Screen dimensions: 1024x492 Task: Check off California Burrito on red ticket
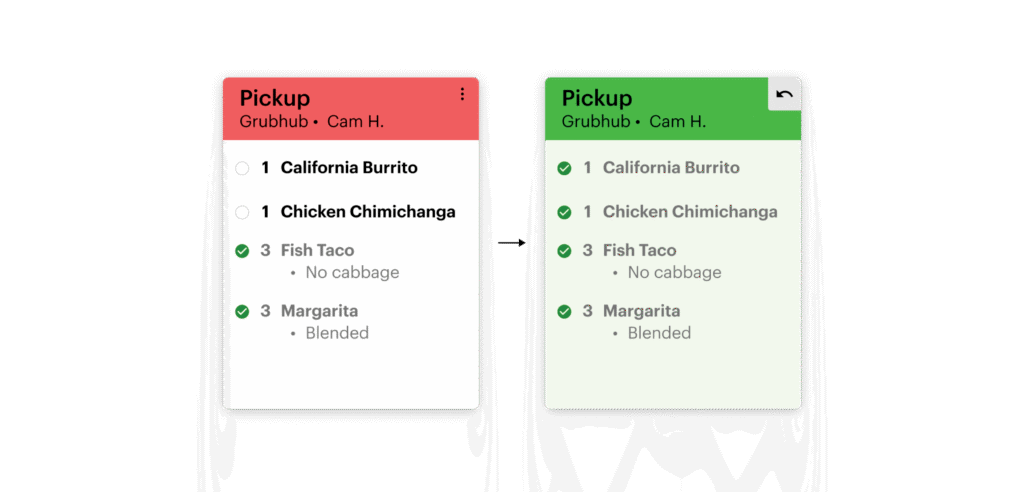[x=242, y=169]
